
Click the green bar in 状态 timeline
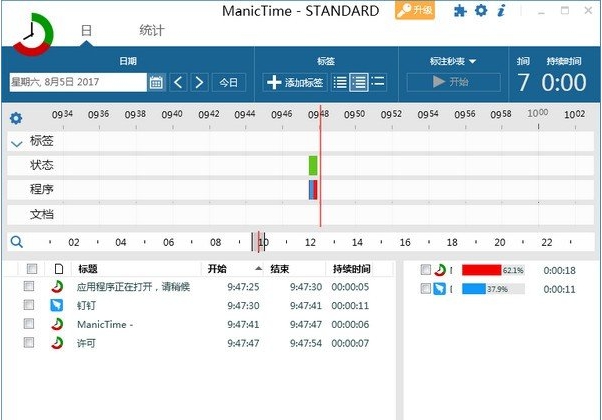click(x=313, y=165)
